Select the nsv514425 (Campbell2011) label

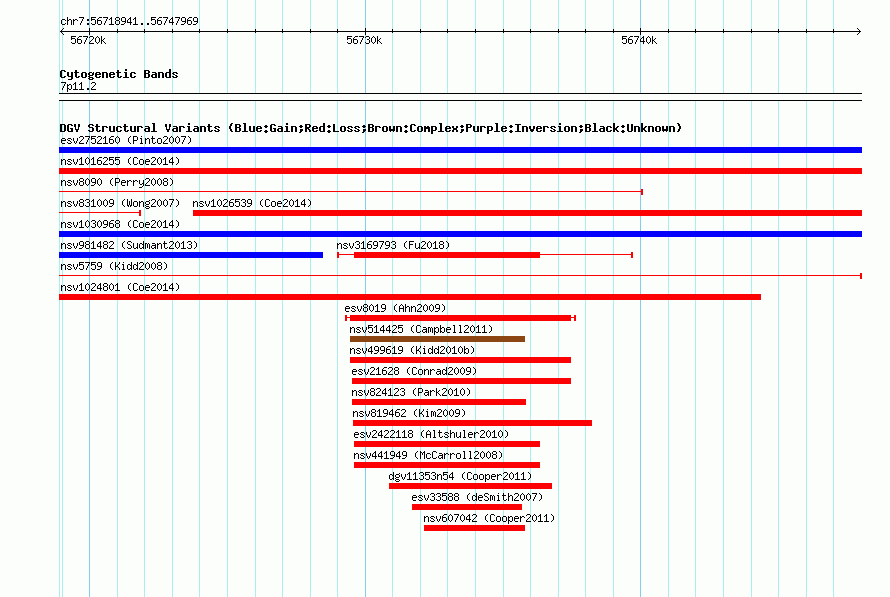(421, 329)
